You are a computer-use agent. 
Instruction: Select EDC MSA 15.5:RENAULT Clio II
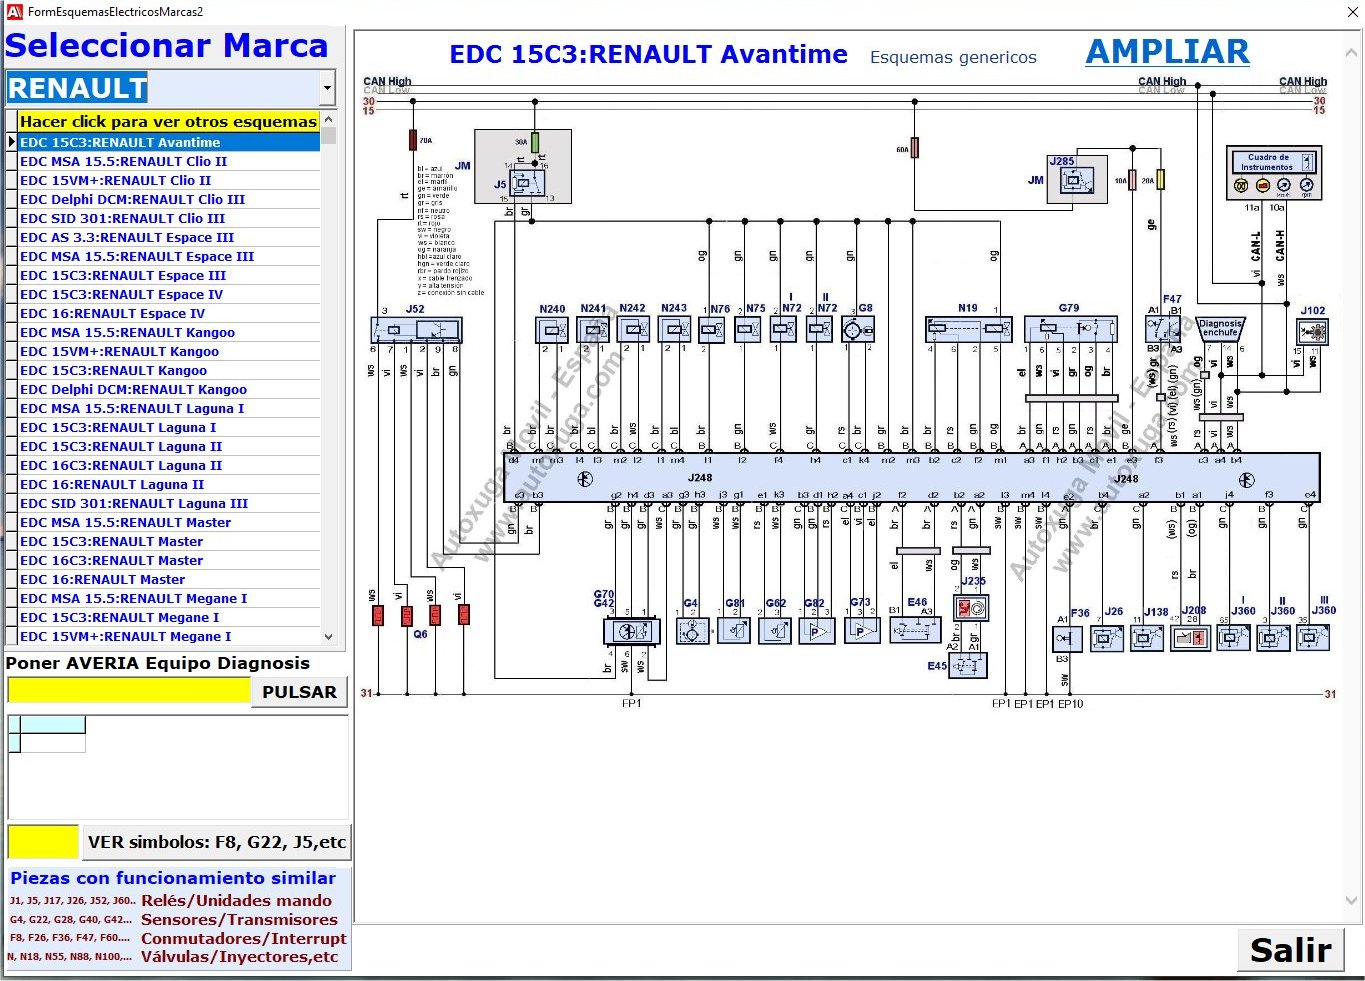coord(169,161)
